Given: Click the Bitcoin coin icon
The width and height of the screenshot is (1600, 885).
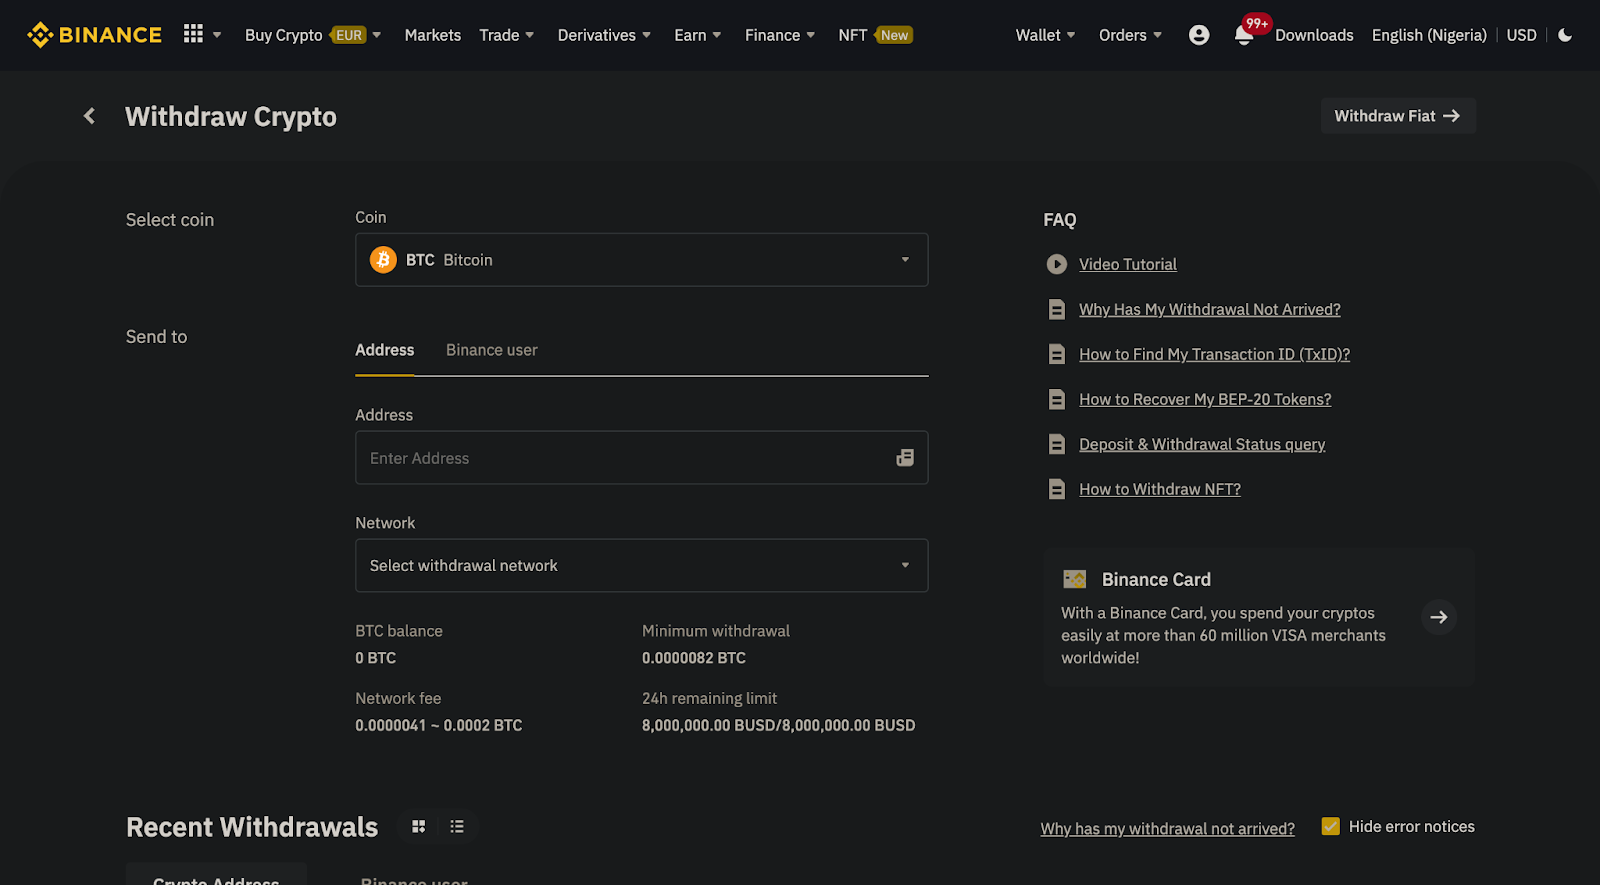Looking at the screenshot, I should coord(383,260).
